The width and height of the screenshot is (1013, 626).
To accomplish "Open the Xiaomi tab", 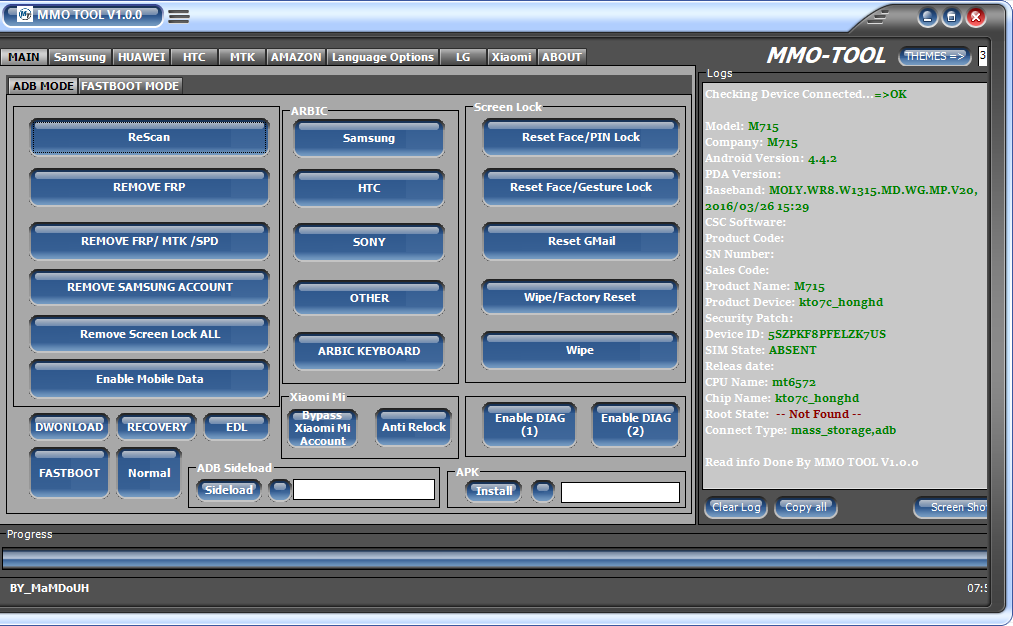I will [511, 57].
